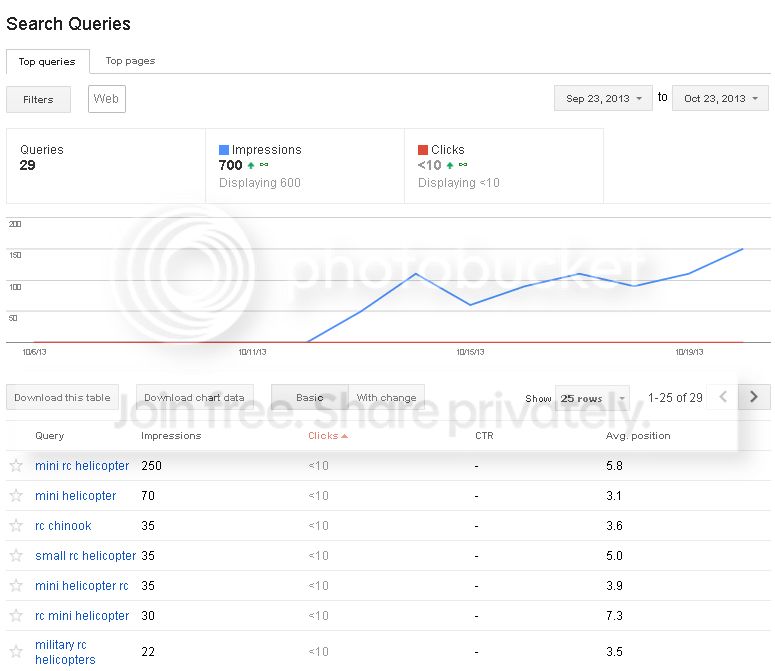Toggle Basic view mode
Screen dimensions: 775x671
coord(310,397)
